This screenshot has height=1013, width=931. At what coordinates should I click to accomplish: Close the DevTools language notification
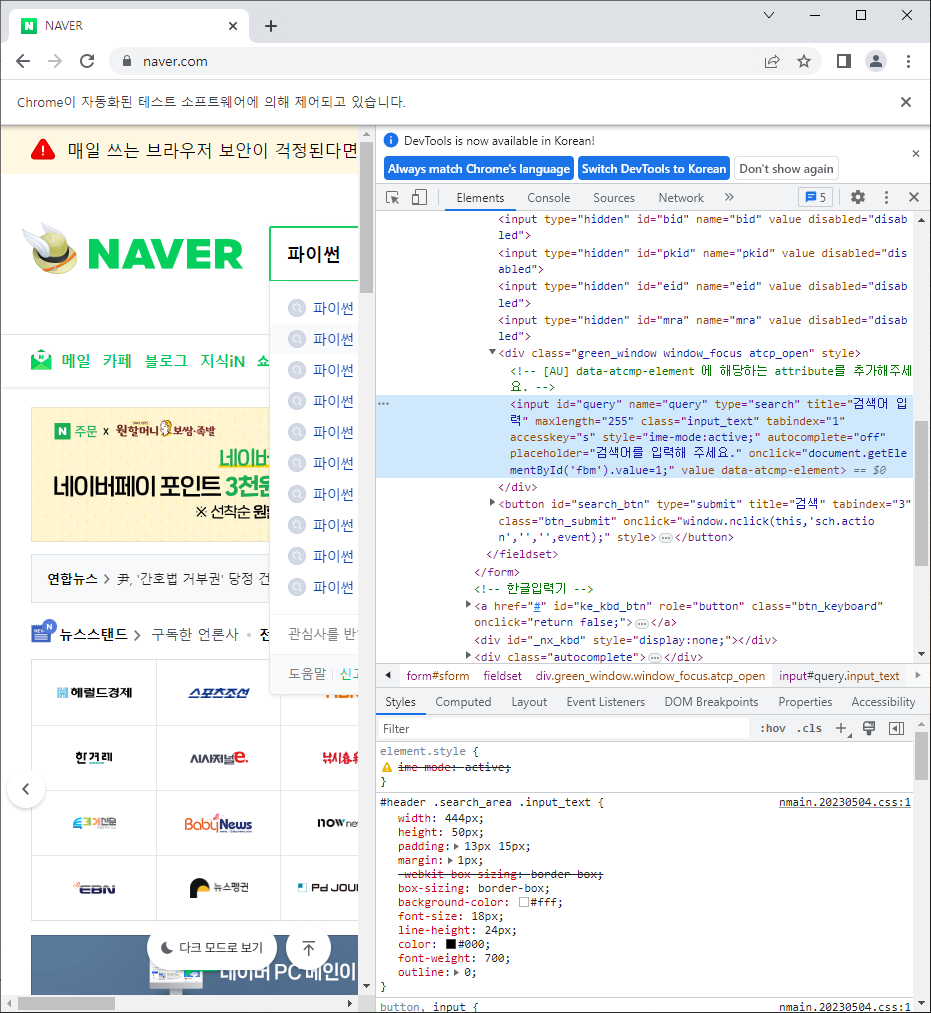(x=915, y=154)
